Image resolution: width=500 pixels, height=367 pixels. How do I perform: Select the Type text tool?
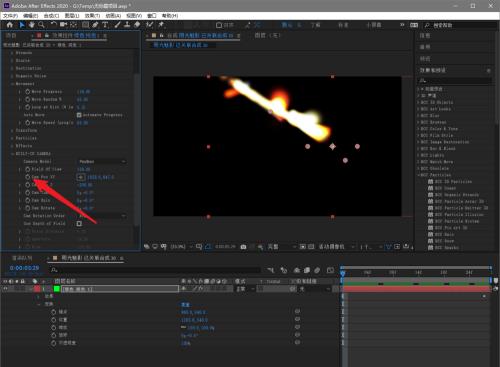[105, 25]
